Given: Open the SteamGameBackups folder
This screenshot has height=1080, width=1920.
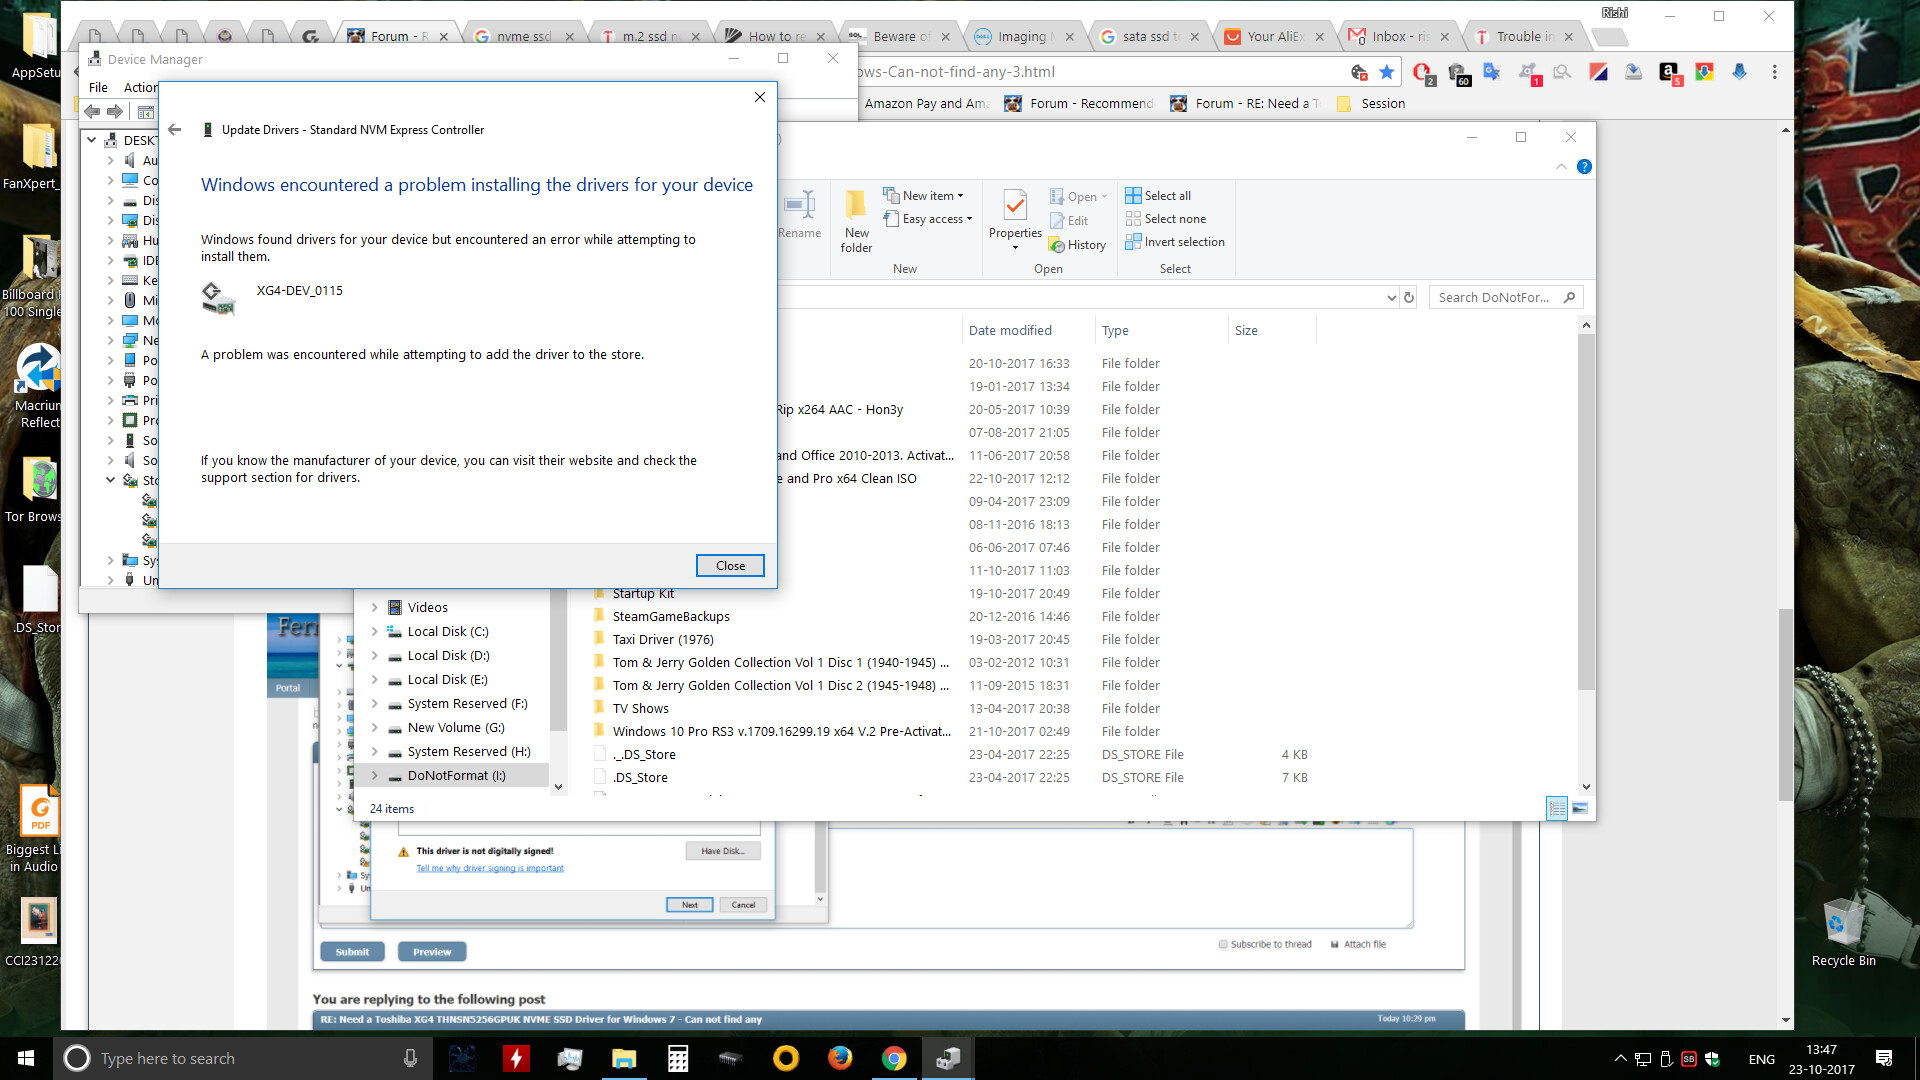Looking at the screenshot, I should pyautogui.click(x=671, y=617).
